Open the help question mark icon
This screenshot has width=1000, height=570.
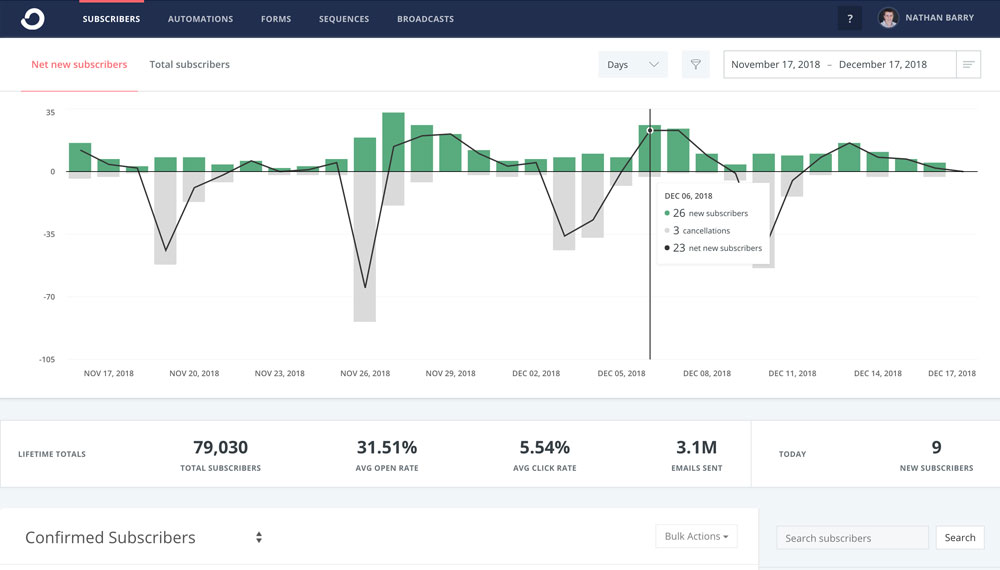point(849,19)
